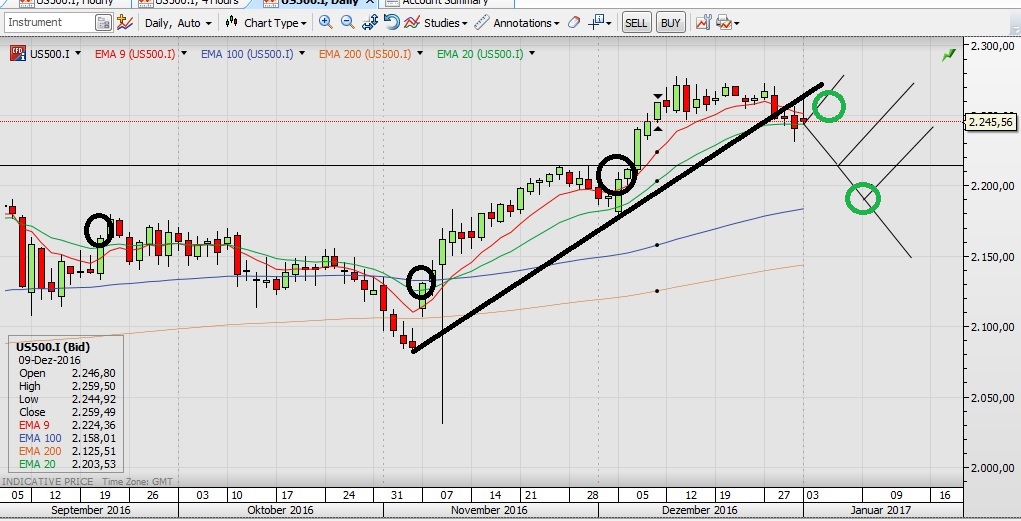1021x521 pixels.
Task: Click the EMA 9 value 2.224,36
Action: click(x=94, y=425)
